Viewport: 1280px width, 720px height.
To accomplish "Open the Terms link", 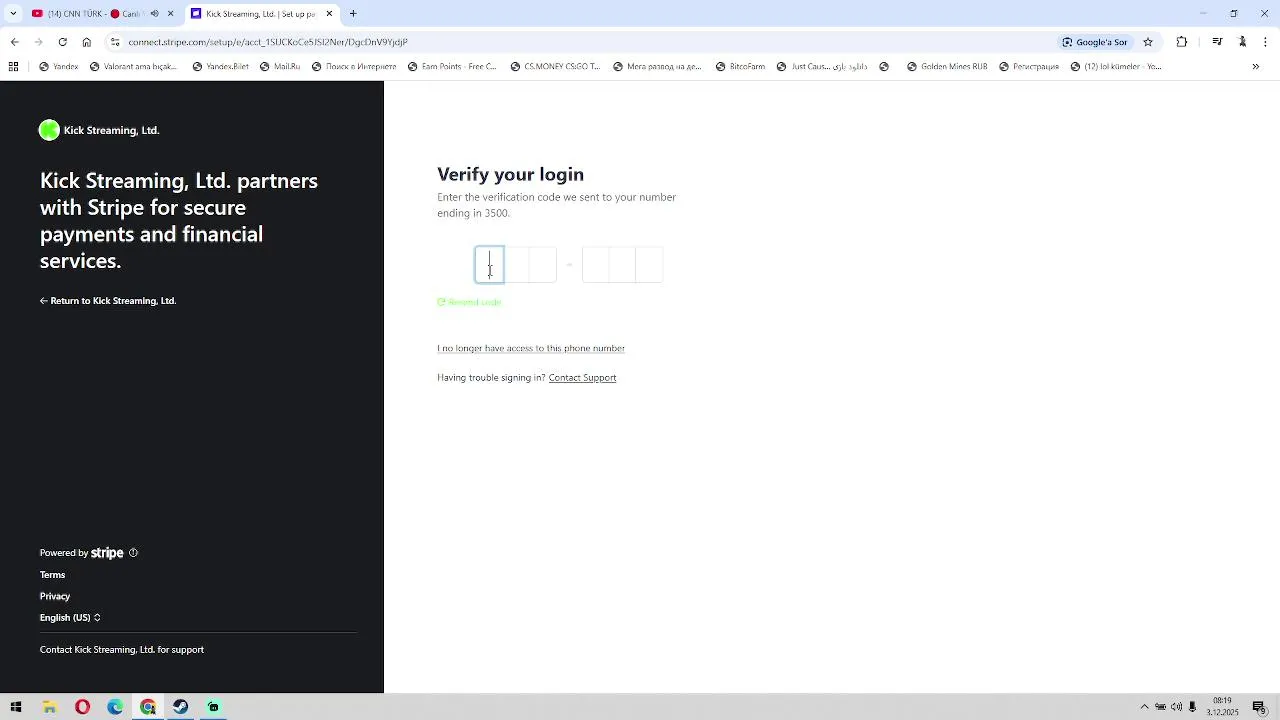I will coord(52,575).
